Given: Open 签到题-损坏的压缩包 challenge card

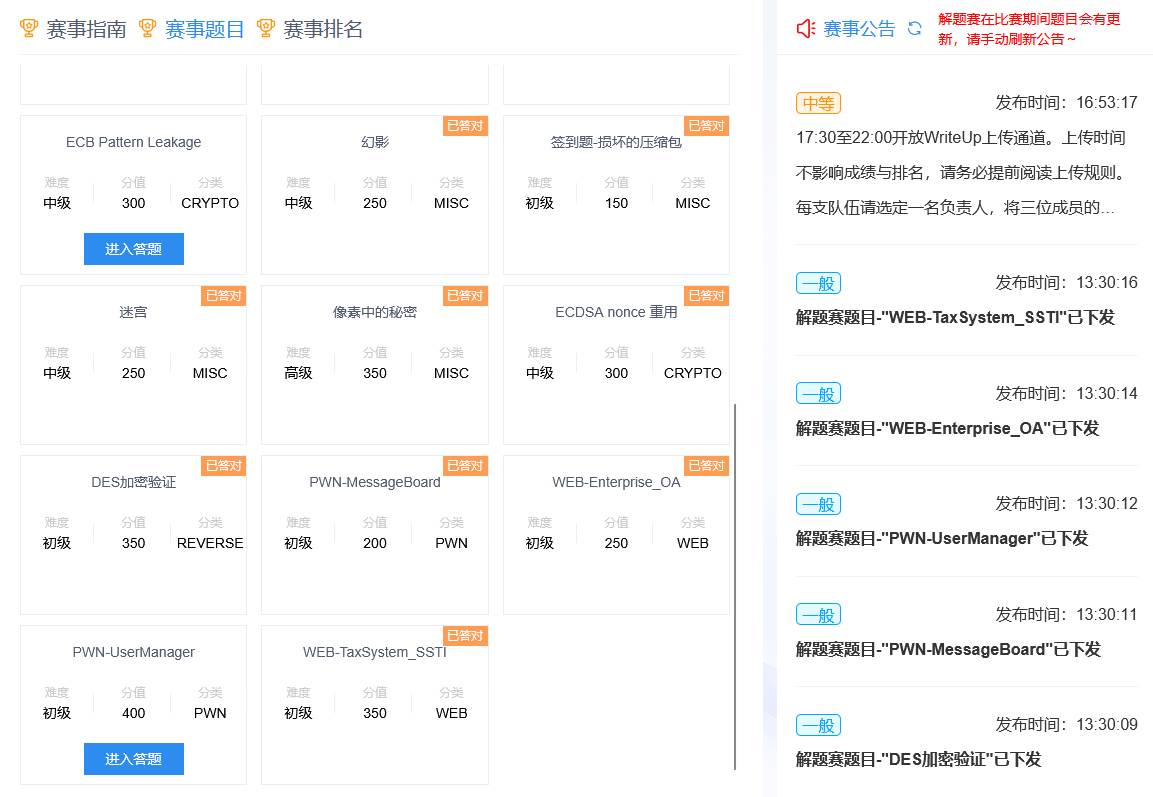Looking at the screenshot, I should point(616,195).
